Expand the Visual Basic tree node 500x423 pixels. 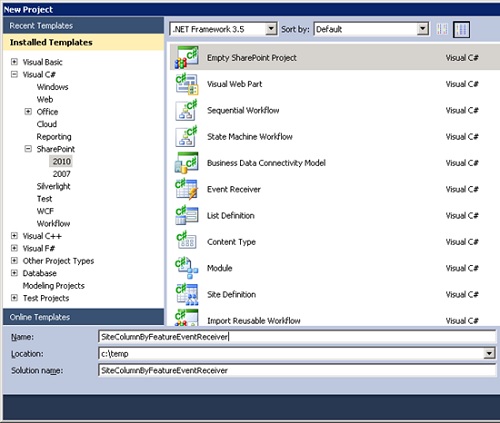14,62
